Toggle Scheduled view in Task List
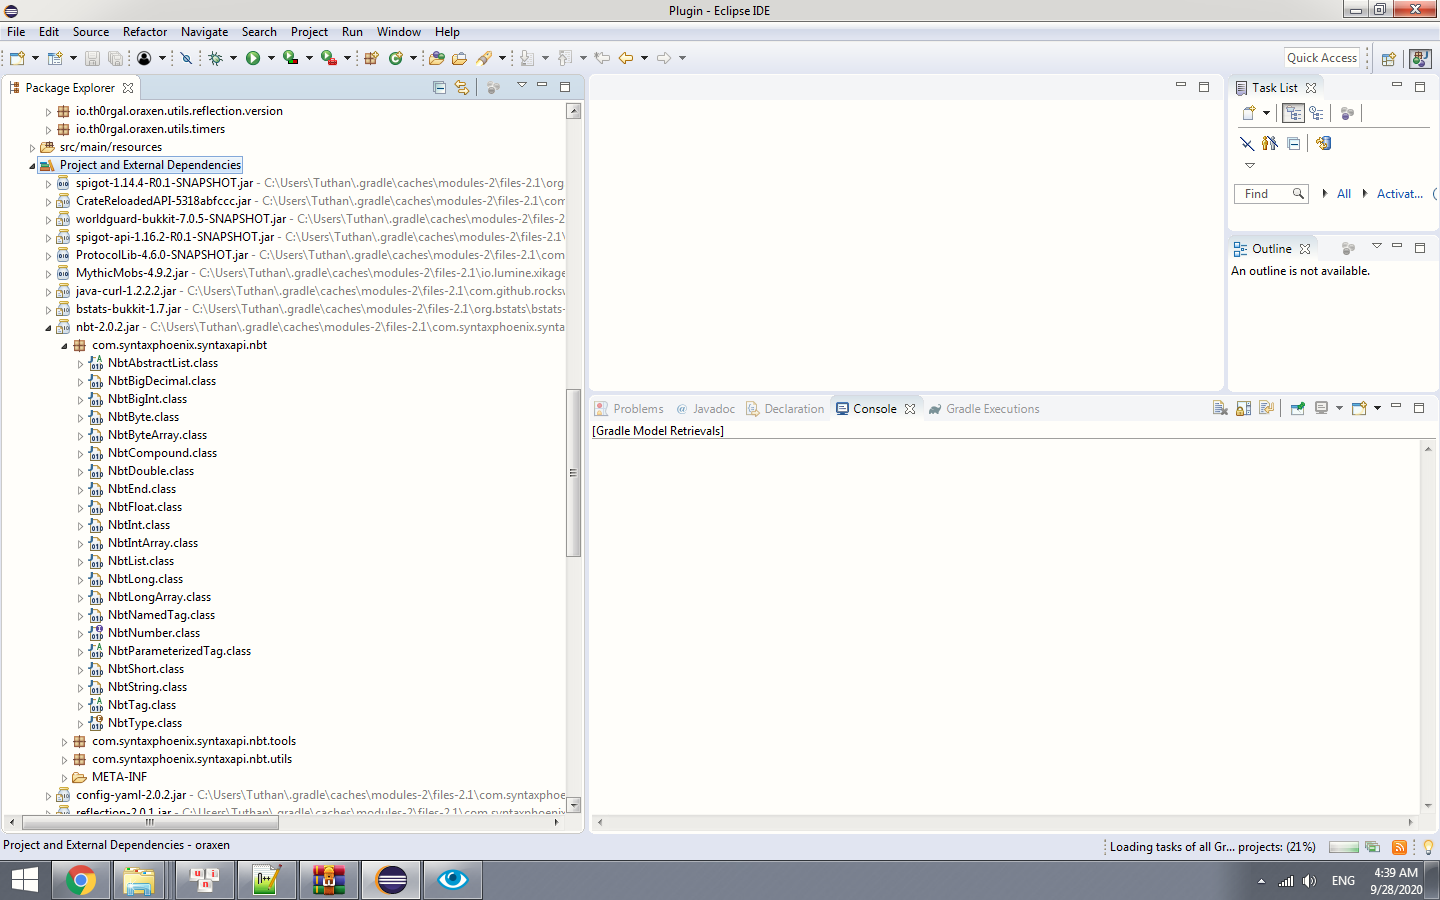This screenshot has height=900, width=1440. 1316,113
